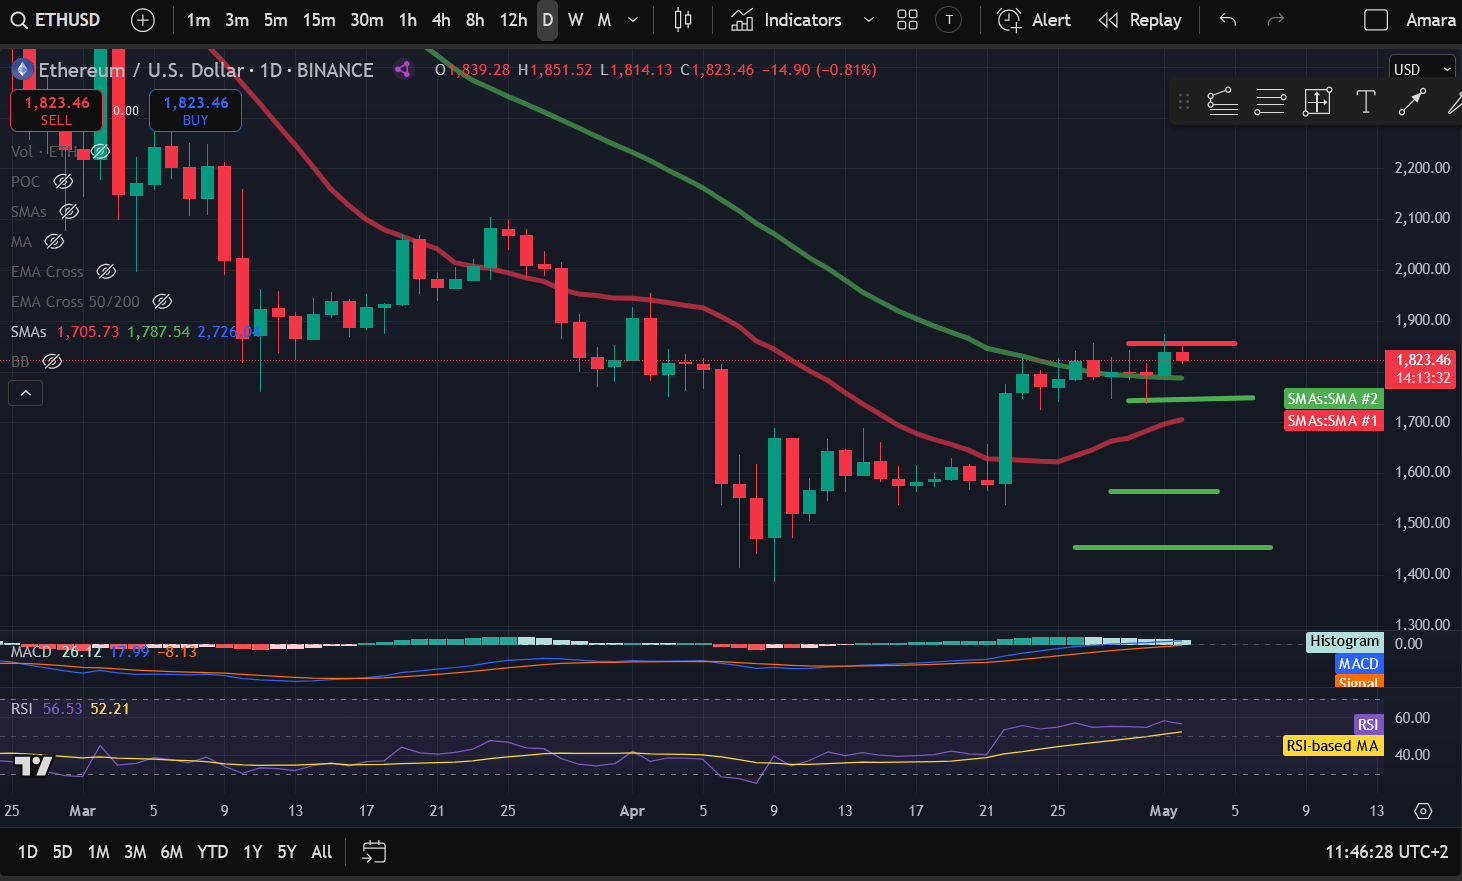Create an Alert
The width and height of the screenshot is (1462, 881).
coord(1034,20)
